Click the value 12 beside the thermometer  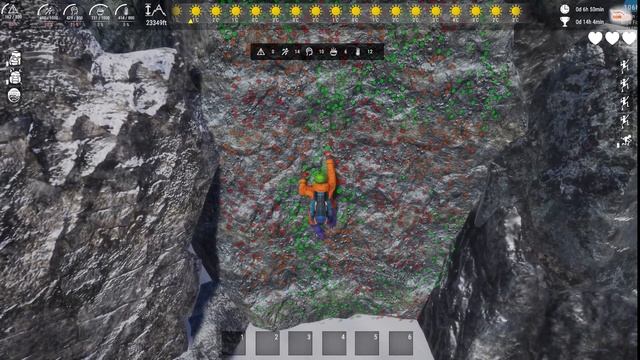coord(370,52)
